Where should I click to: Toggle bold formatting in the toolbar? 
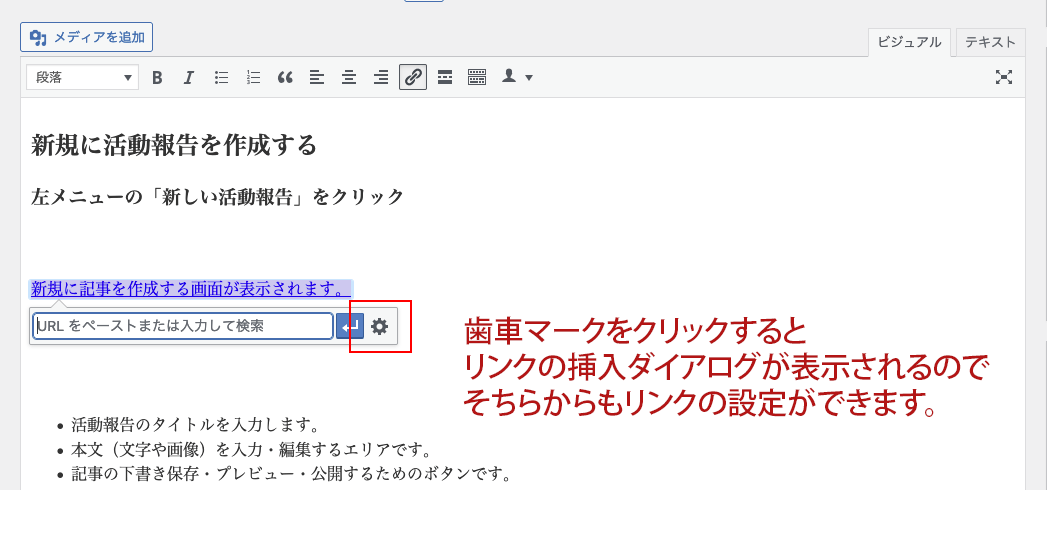click(157, 77)
